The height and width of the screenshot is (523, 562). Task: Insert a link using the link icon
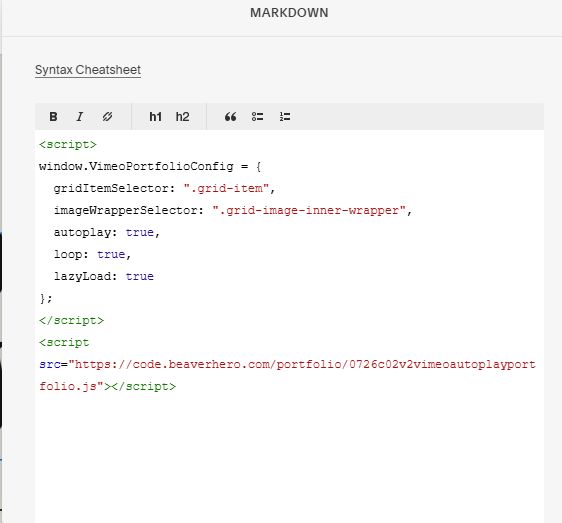[107, 117]
